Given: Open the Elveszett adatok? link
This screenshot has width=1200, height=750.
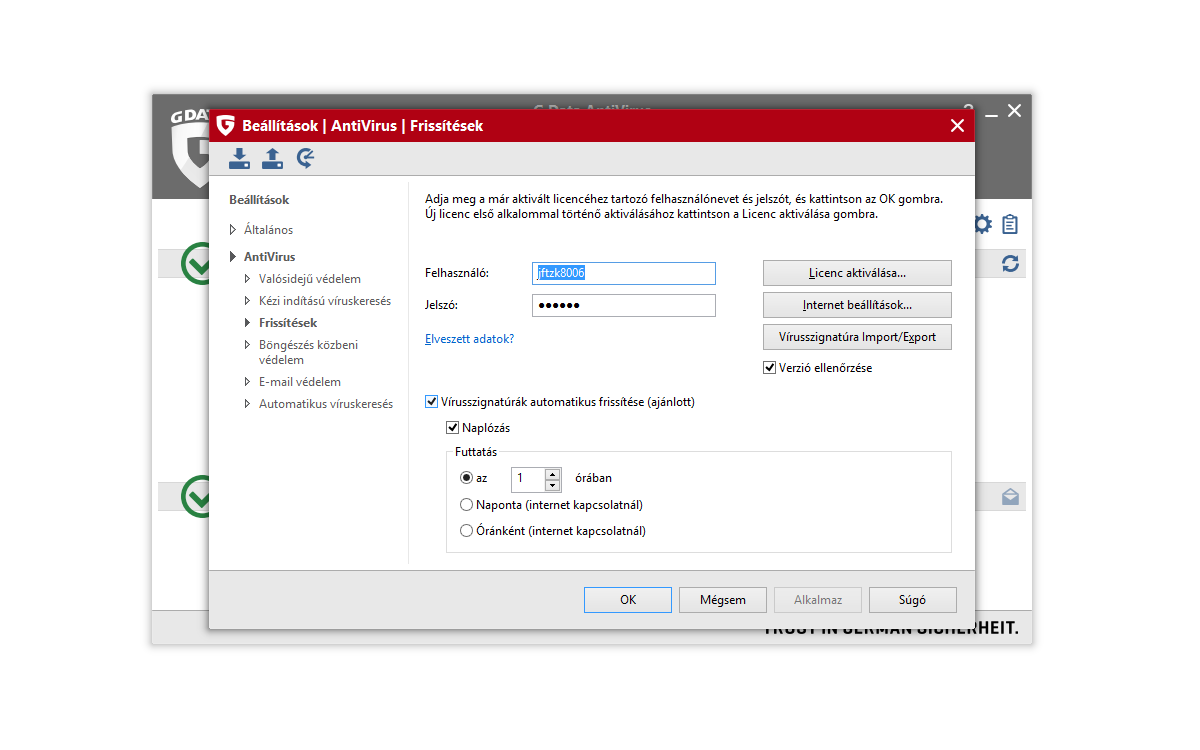Looking at the screenshot, I should click(469, 339).
